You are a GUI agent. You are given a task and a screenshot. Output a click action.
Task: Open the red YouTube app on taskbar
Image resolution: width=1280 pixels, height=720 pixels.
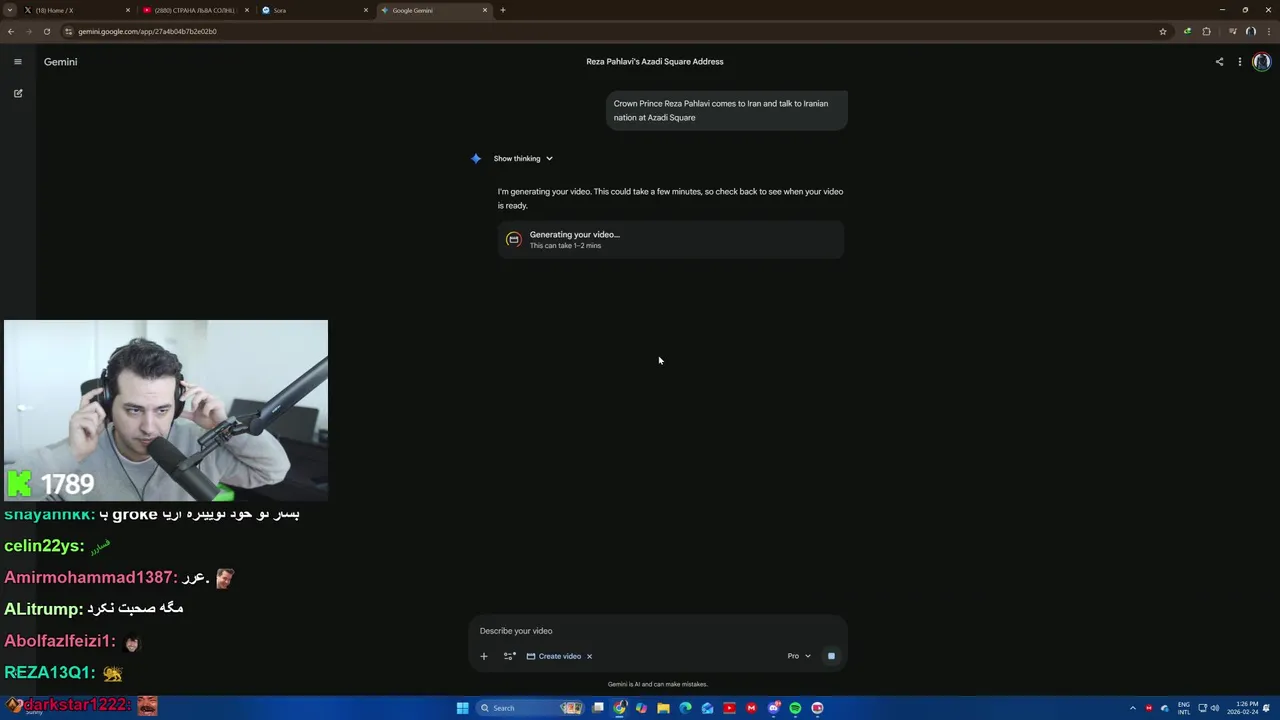729,708
